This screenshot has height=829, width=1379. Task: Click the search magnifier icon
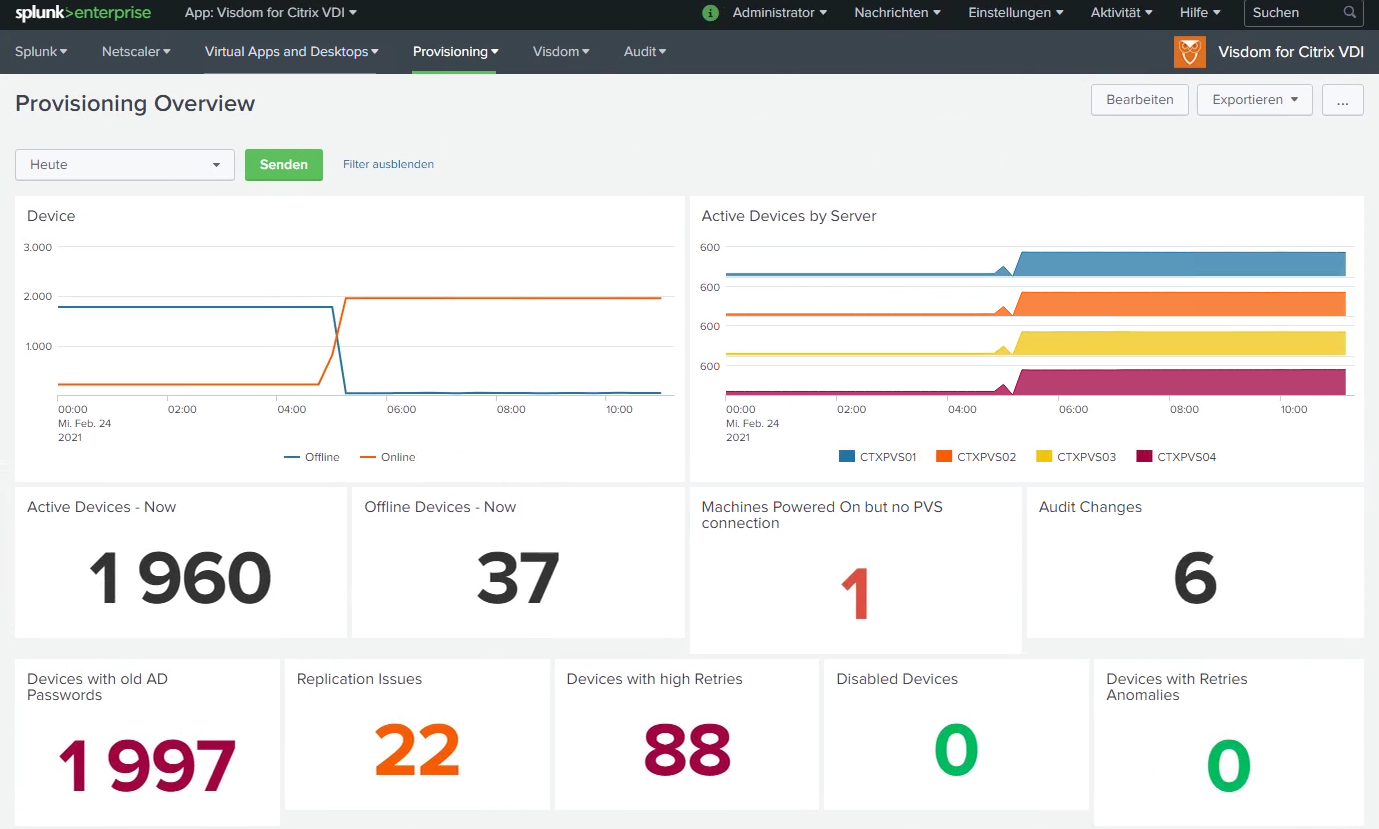coord(1350,13)
